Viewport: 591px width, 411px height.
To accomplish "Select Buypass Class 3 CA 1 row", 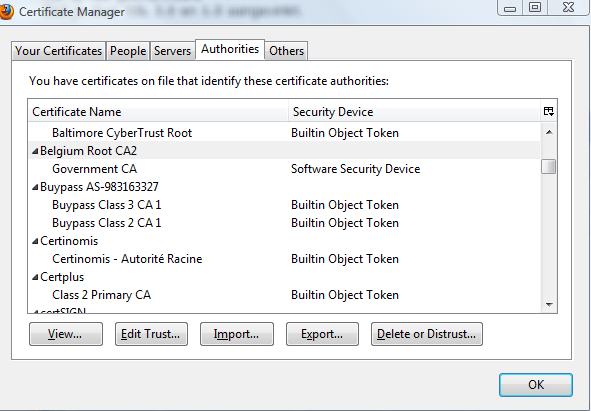I will pyautogui.click(x=284, y=205).
